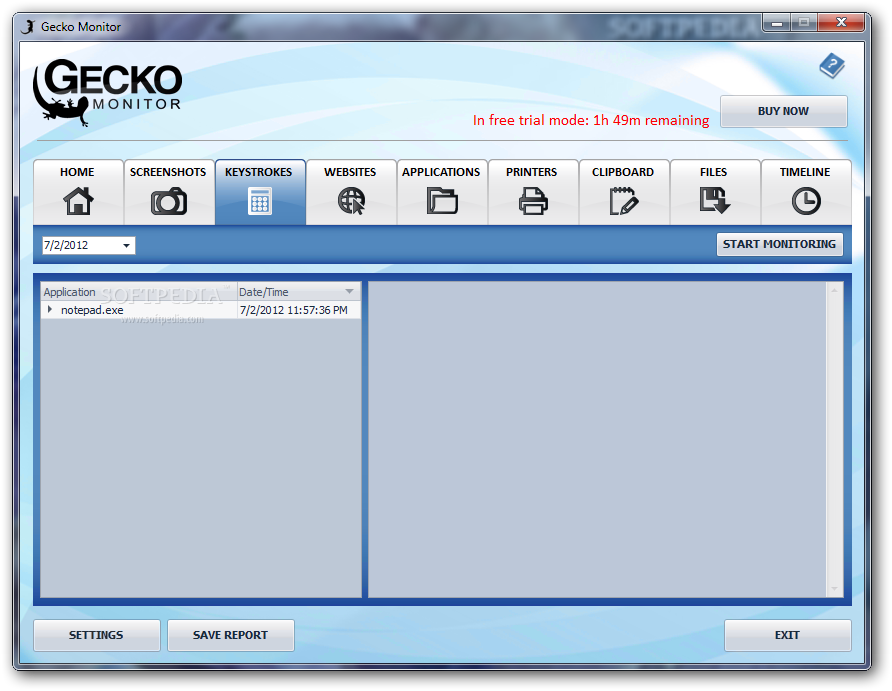
Task: Click the BUY NOW button
Action: 783,111
